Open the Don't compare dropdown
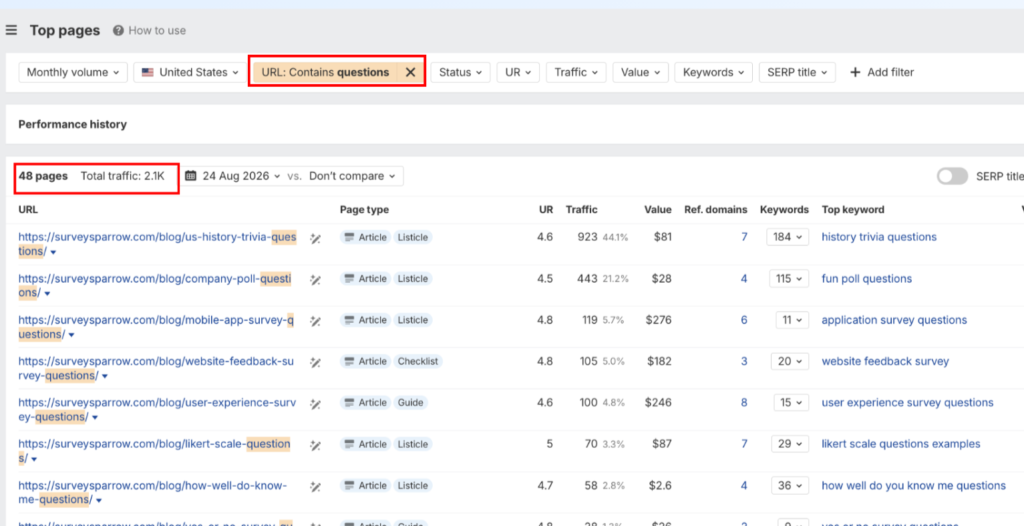Screen dimensions: 1024x526 coord(353,176)
